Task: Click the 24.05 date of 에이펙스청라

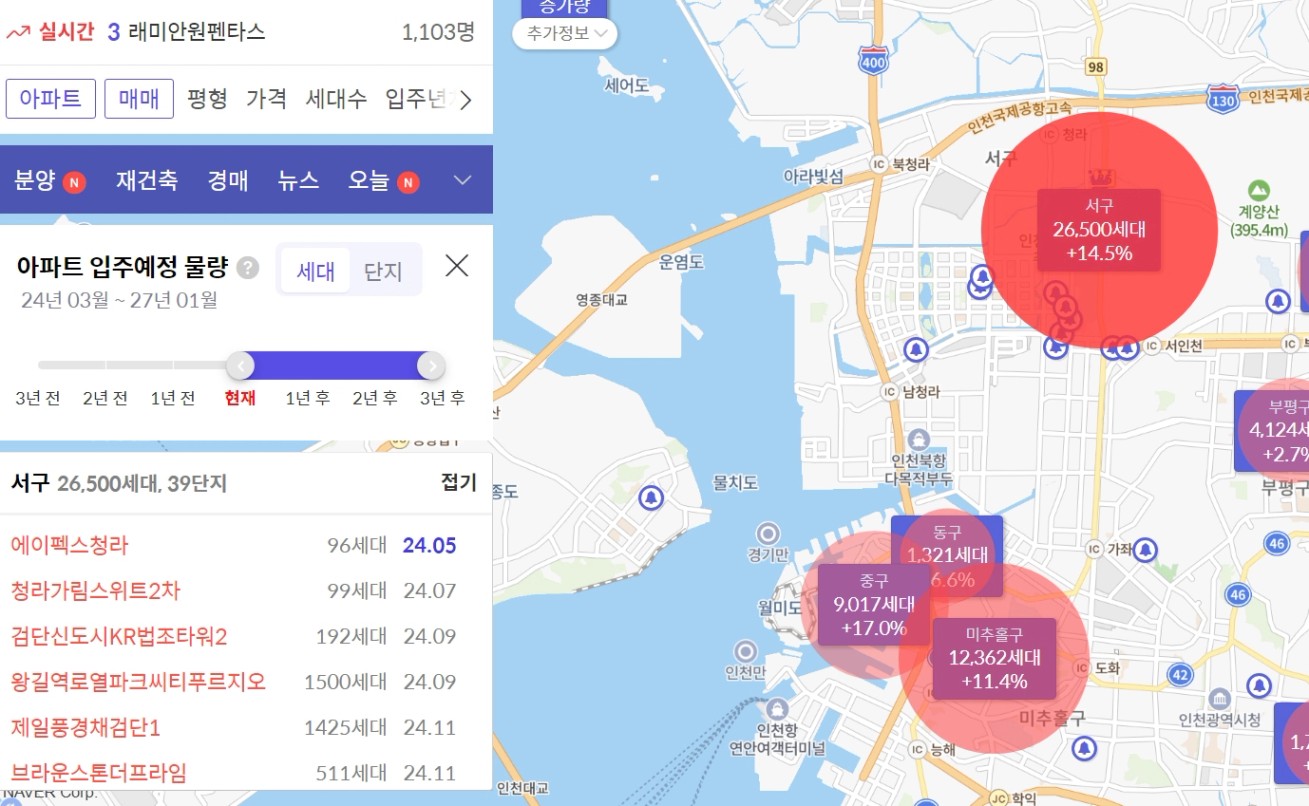Action: 430,546
